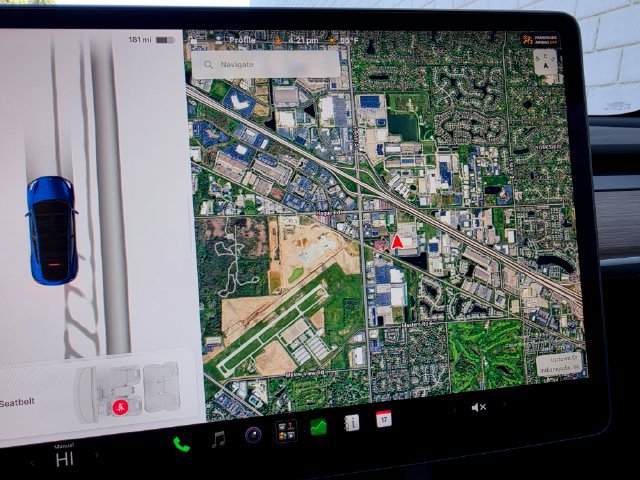Screen dimensions: 640x480
Task: Increase cabin temperature with right arrow
Action: point(97,454)
